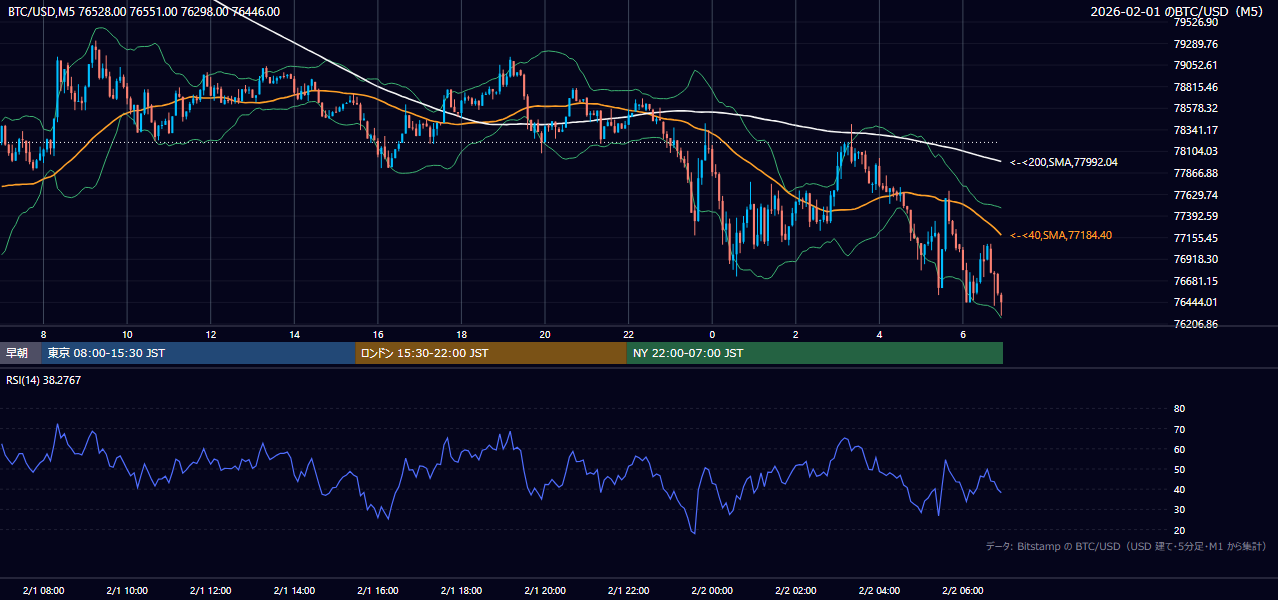The height and width of the screenshot is (600, 1278).
Task: Click RSI scale value 30
Action: pos(1179,510)
